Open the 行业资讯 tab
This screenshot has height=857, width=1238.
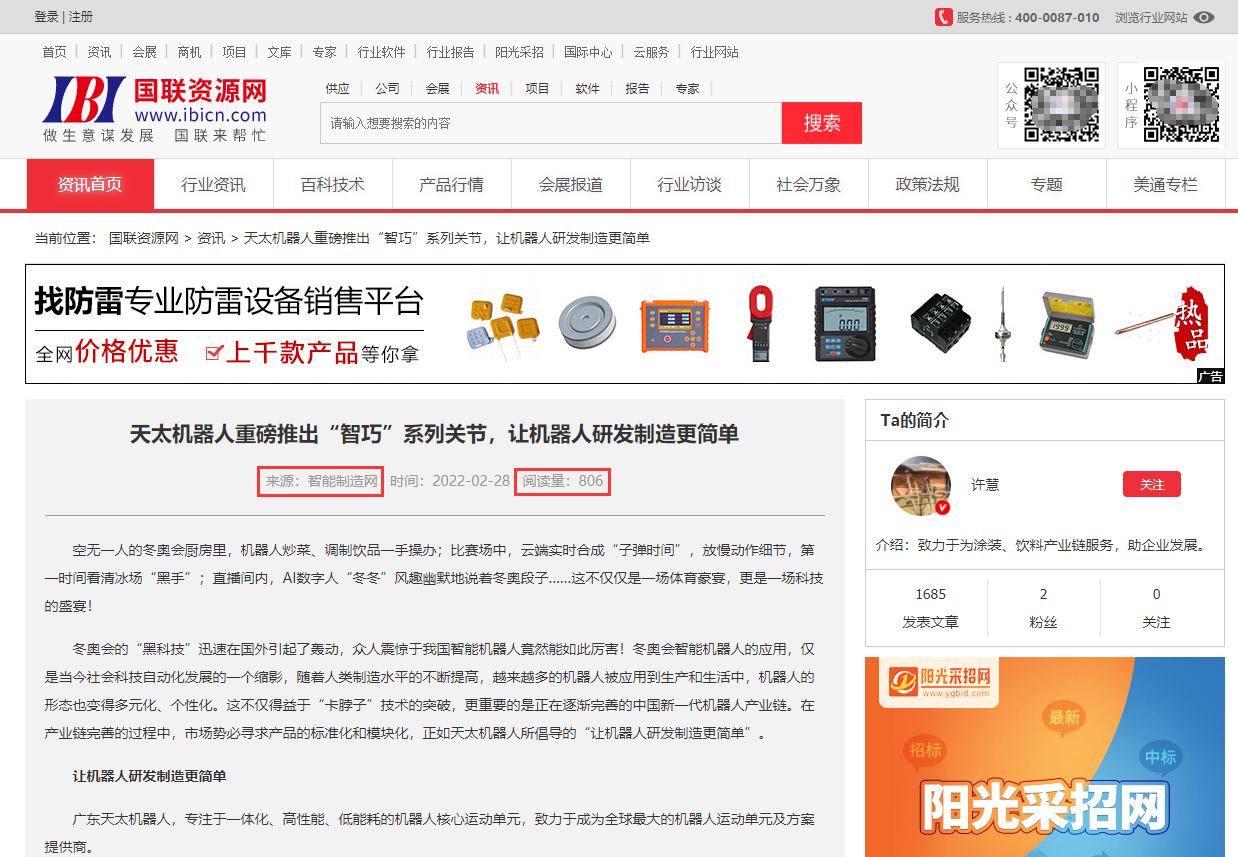coord(213,185)
